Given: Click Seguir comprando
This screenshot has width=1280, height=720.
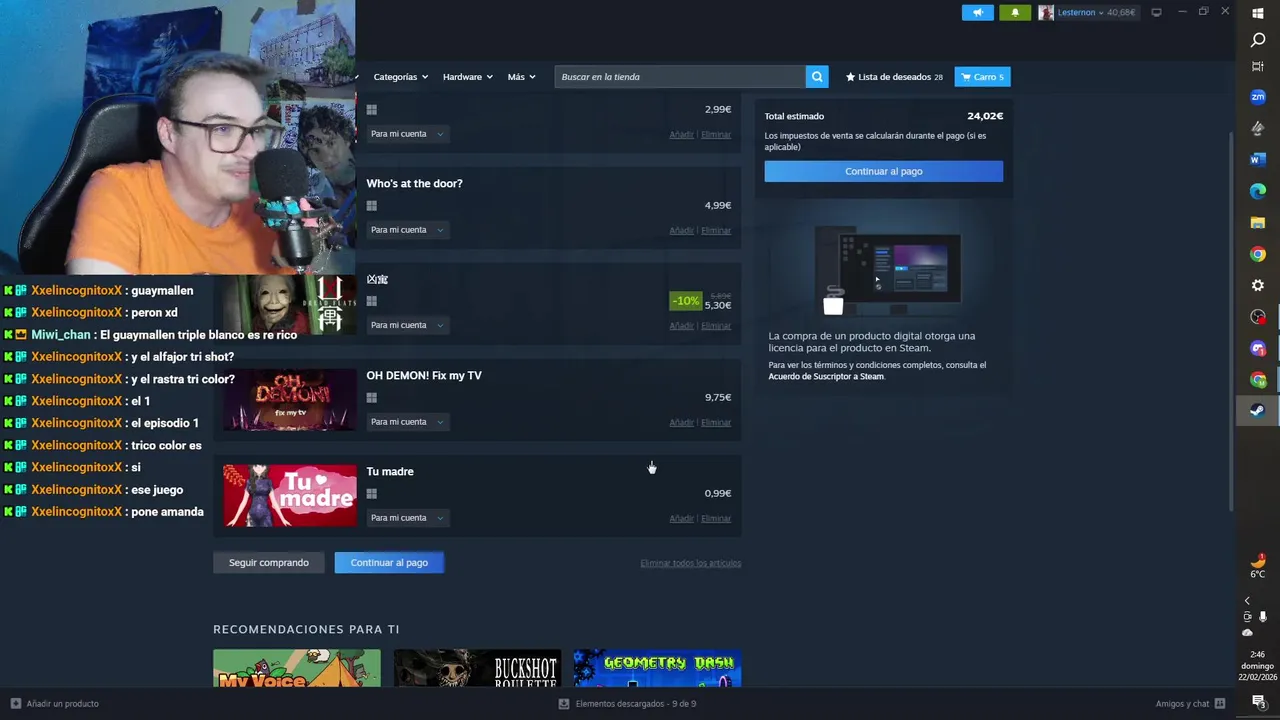Looking at the screenshot, I should pos(269,563).
